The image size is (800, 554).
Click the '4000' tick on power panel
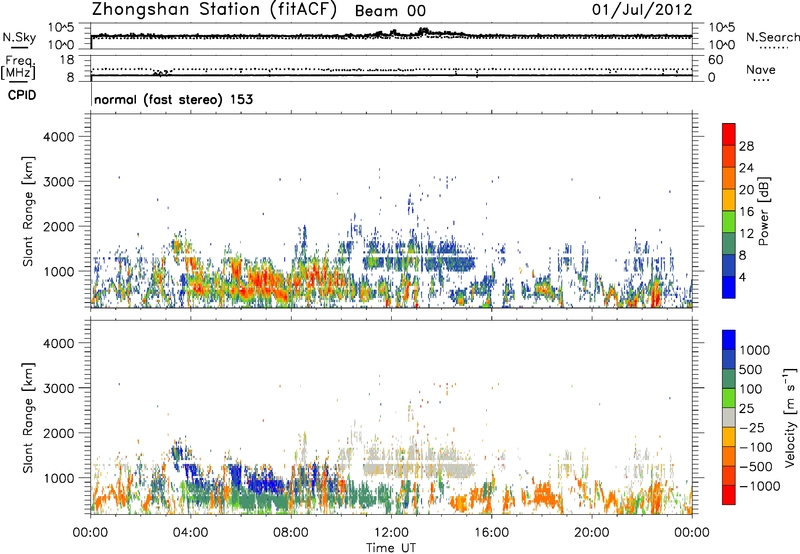pyautogui.click(x=58, y=137)
